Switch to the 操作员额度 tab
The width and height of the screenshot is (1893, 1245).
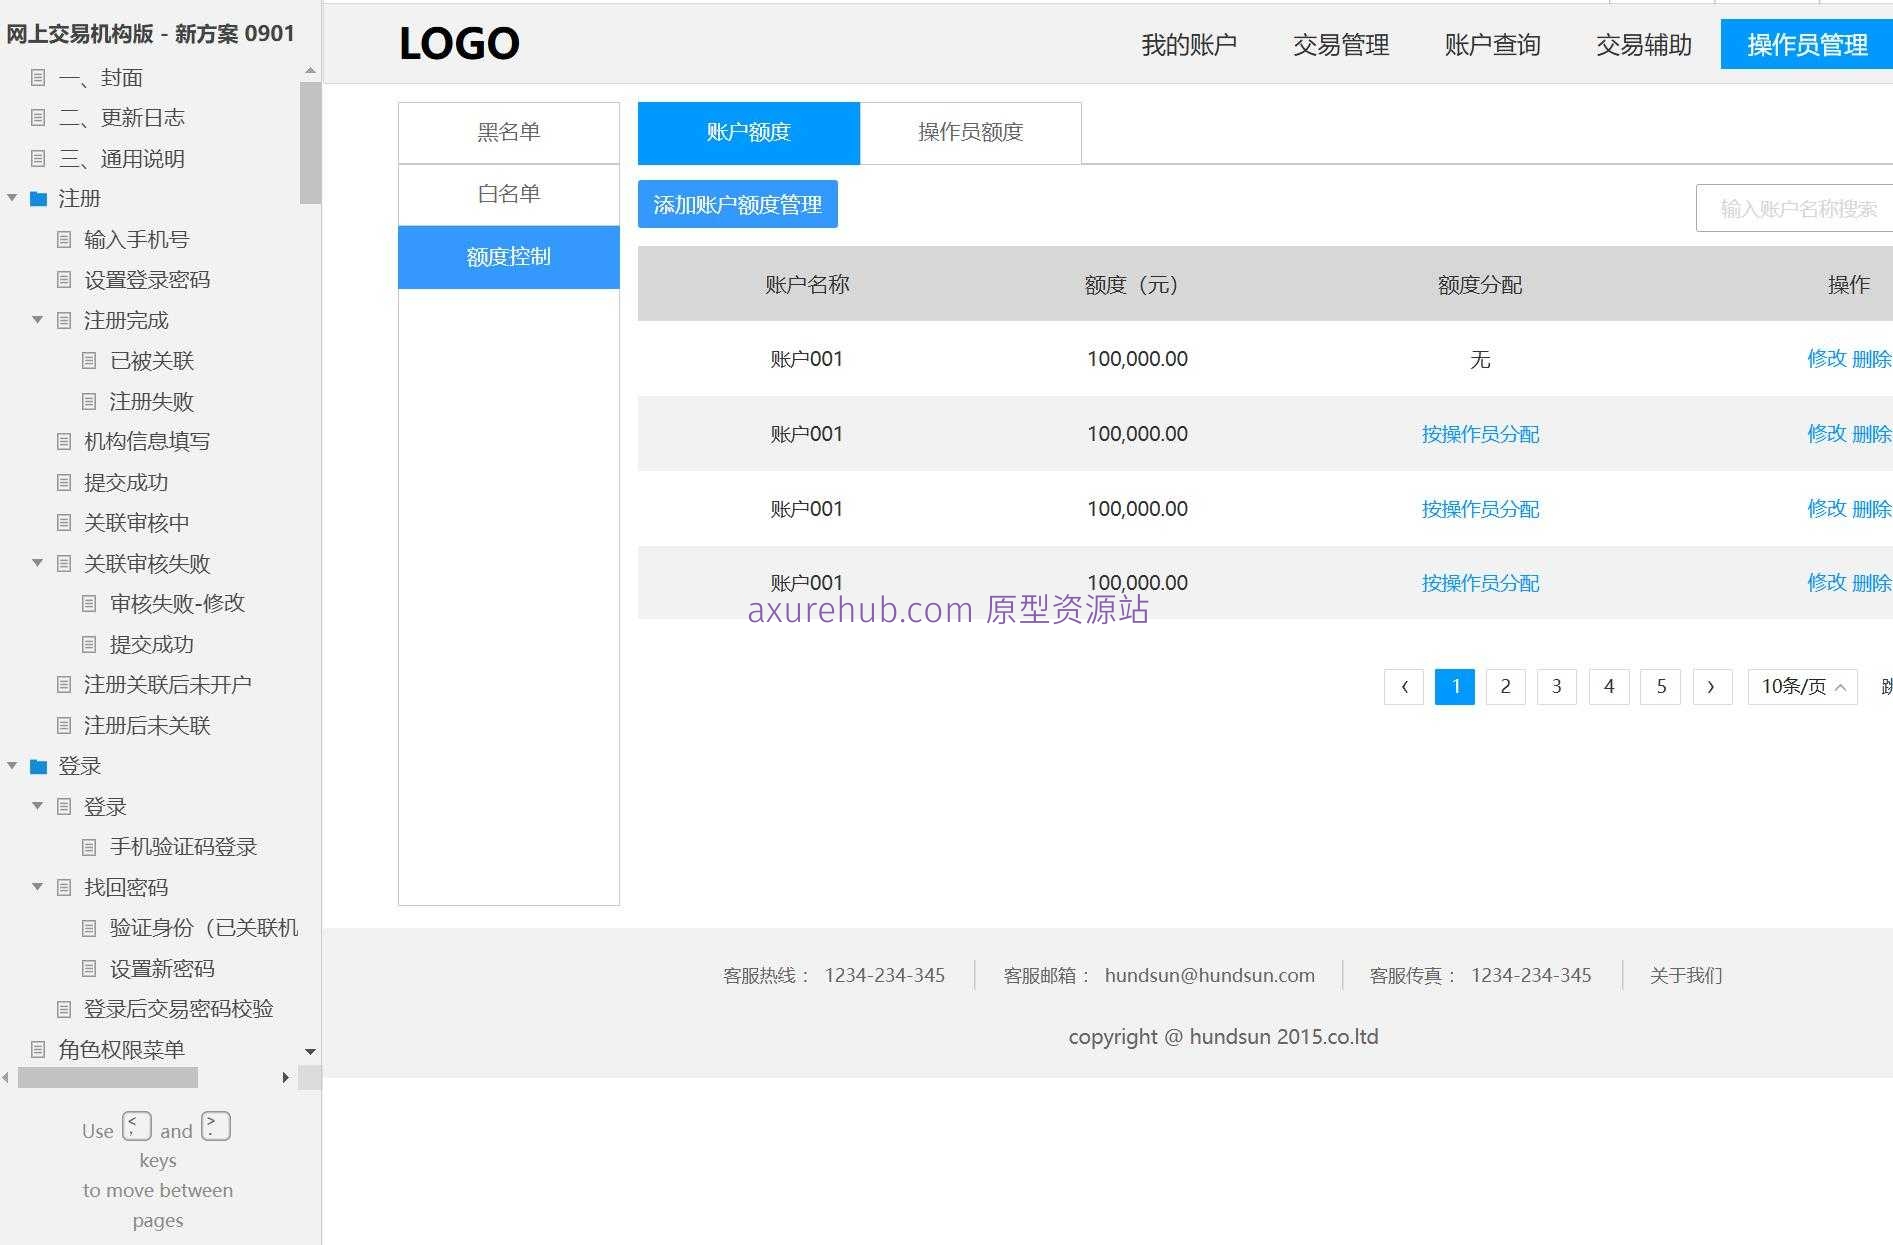tap(970, 132)
